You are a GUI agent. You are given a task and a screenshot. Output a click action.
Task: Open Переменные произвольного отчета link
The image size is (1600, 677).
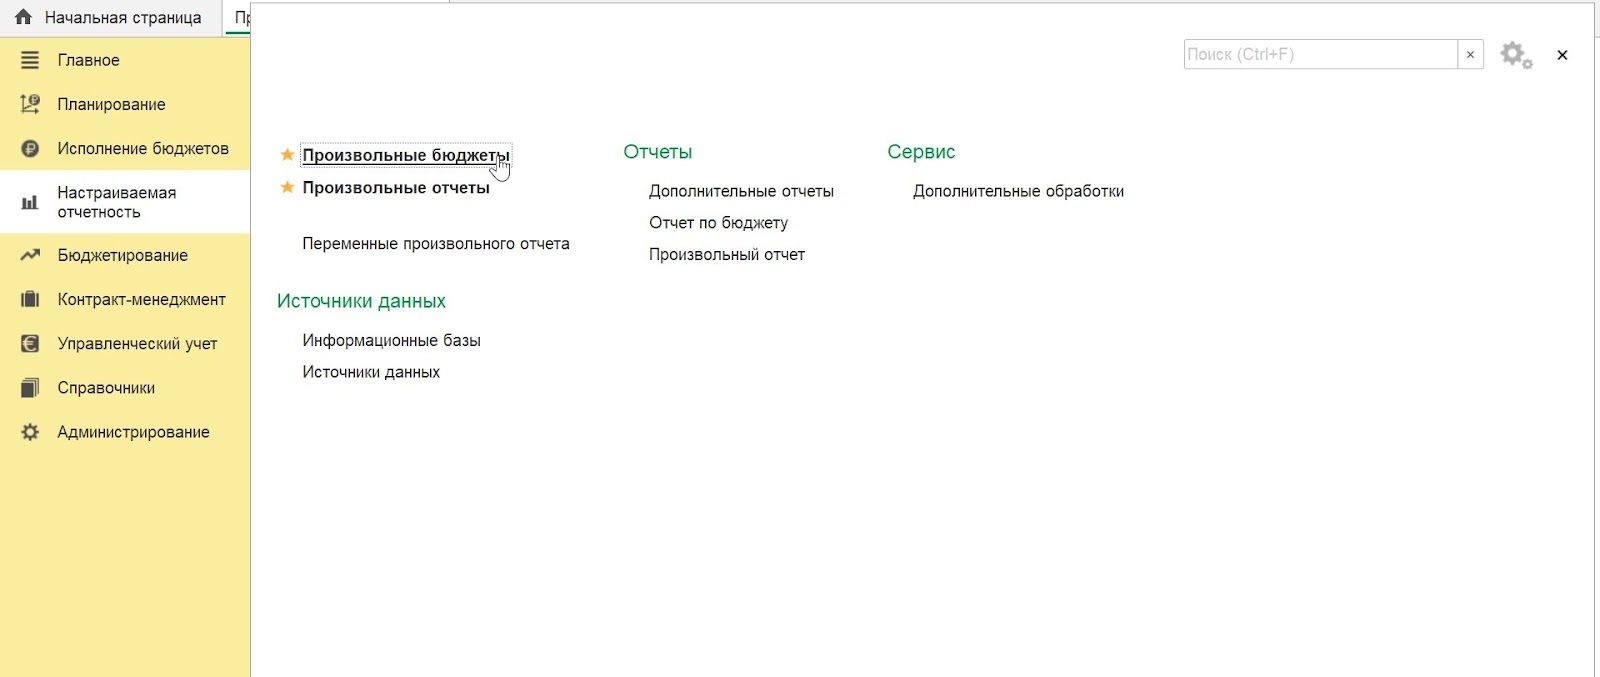pos(436,244)
